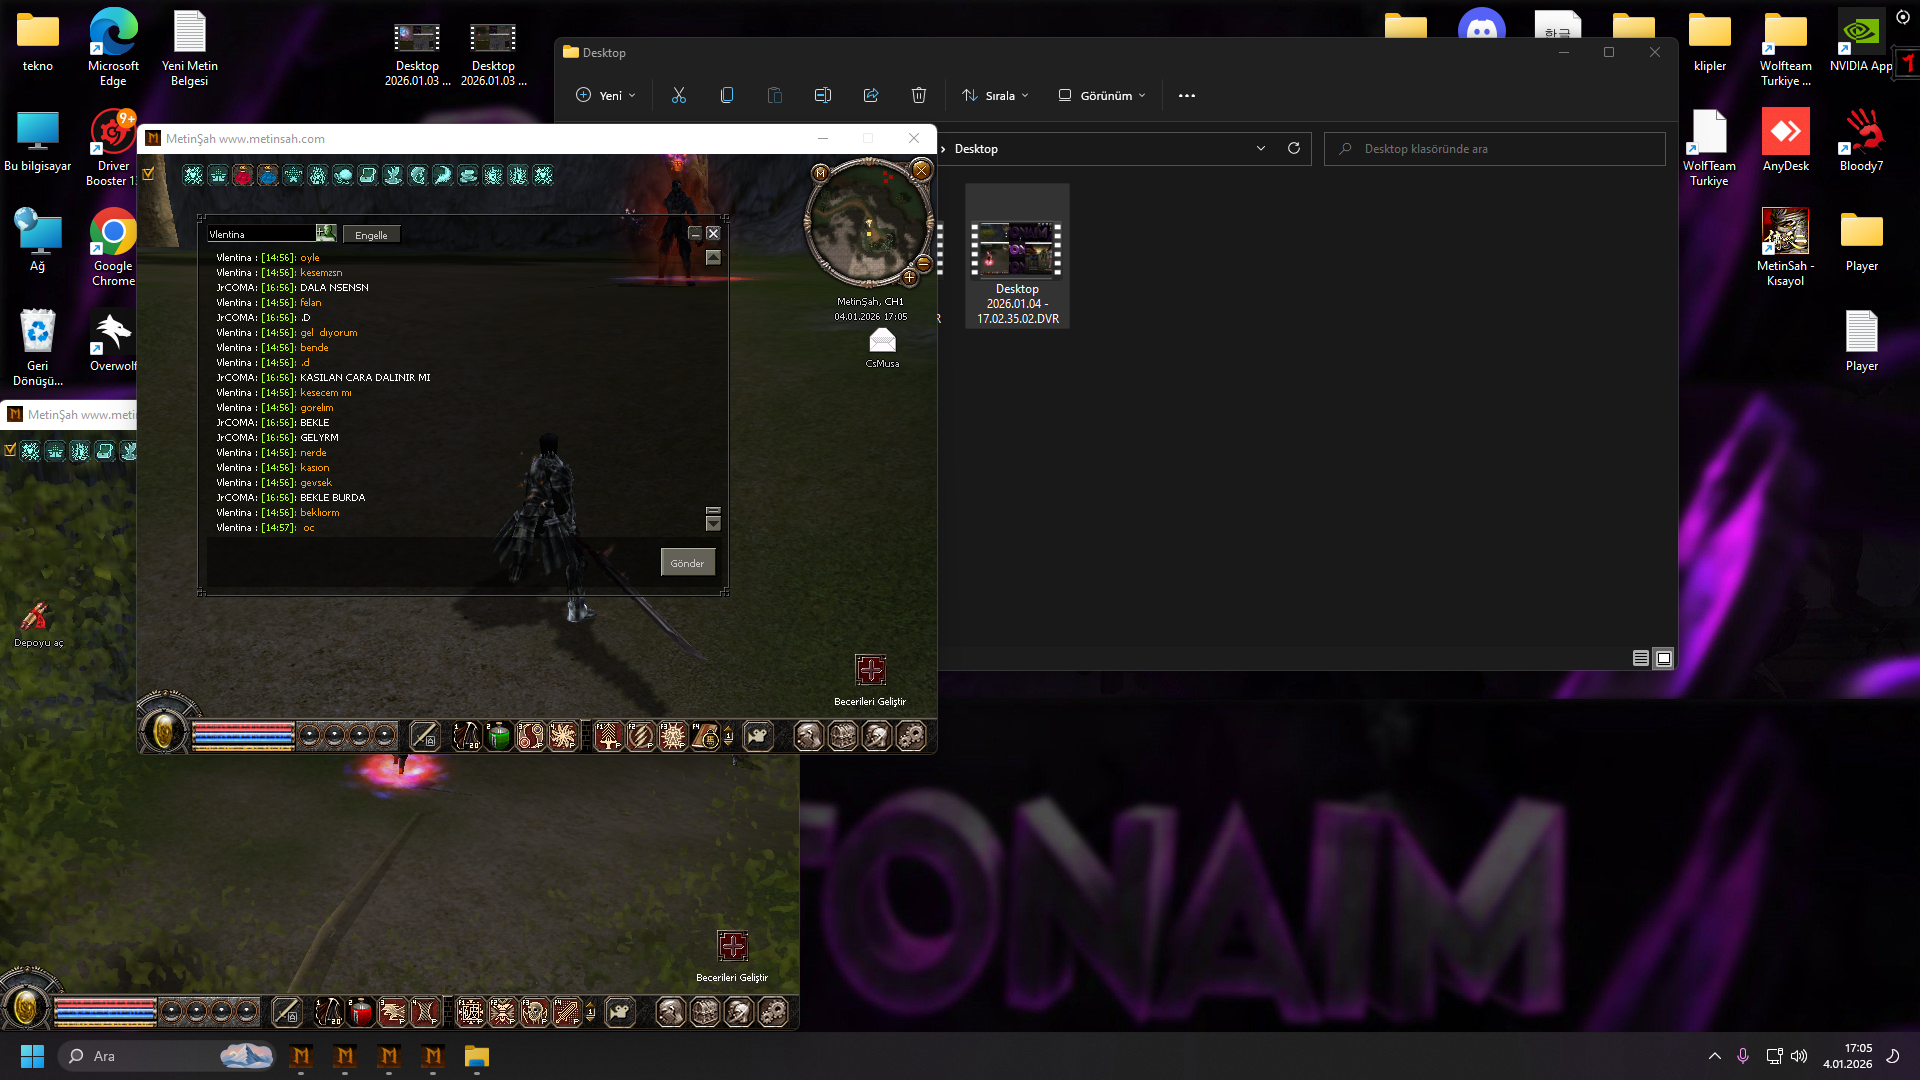Click the Cut icon in File Explorer toolbar
Screen dimensions: 1920x1080
[679, 95]
